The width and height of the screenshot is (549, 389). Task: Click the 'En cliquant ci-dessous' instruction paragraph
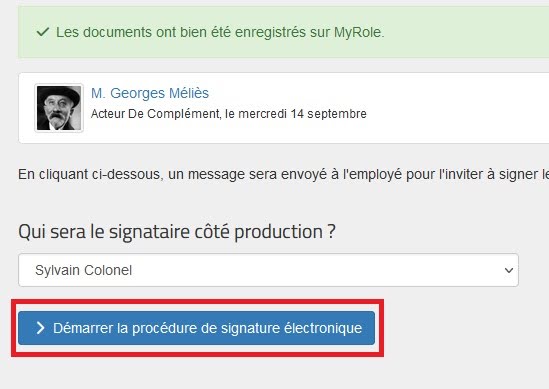tap(284, 174)
